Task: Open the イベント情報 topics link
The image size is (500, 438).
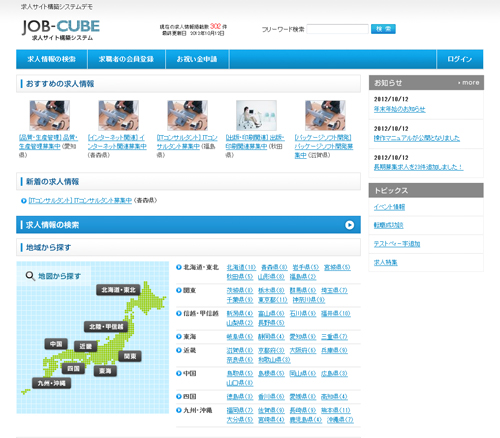Action: [389, 207]
